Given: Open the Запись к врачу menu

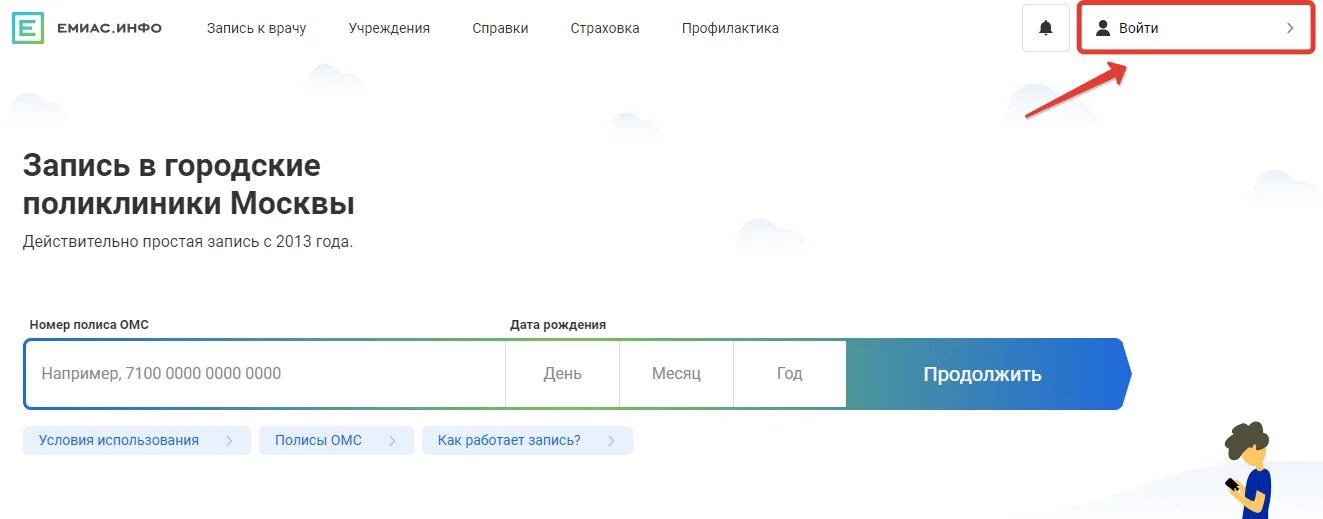Looking at the screenshot, I should [x=256, y=28].
